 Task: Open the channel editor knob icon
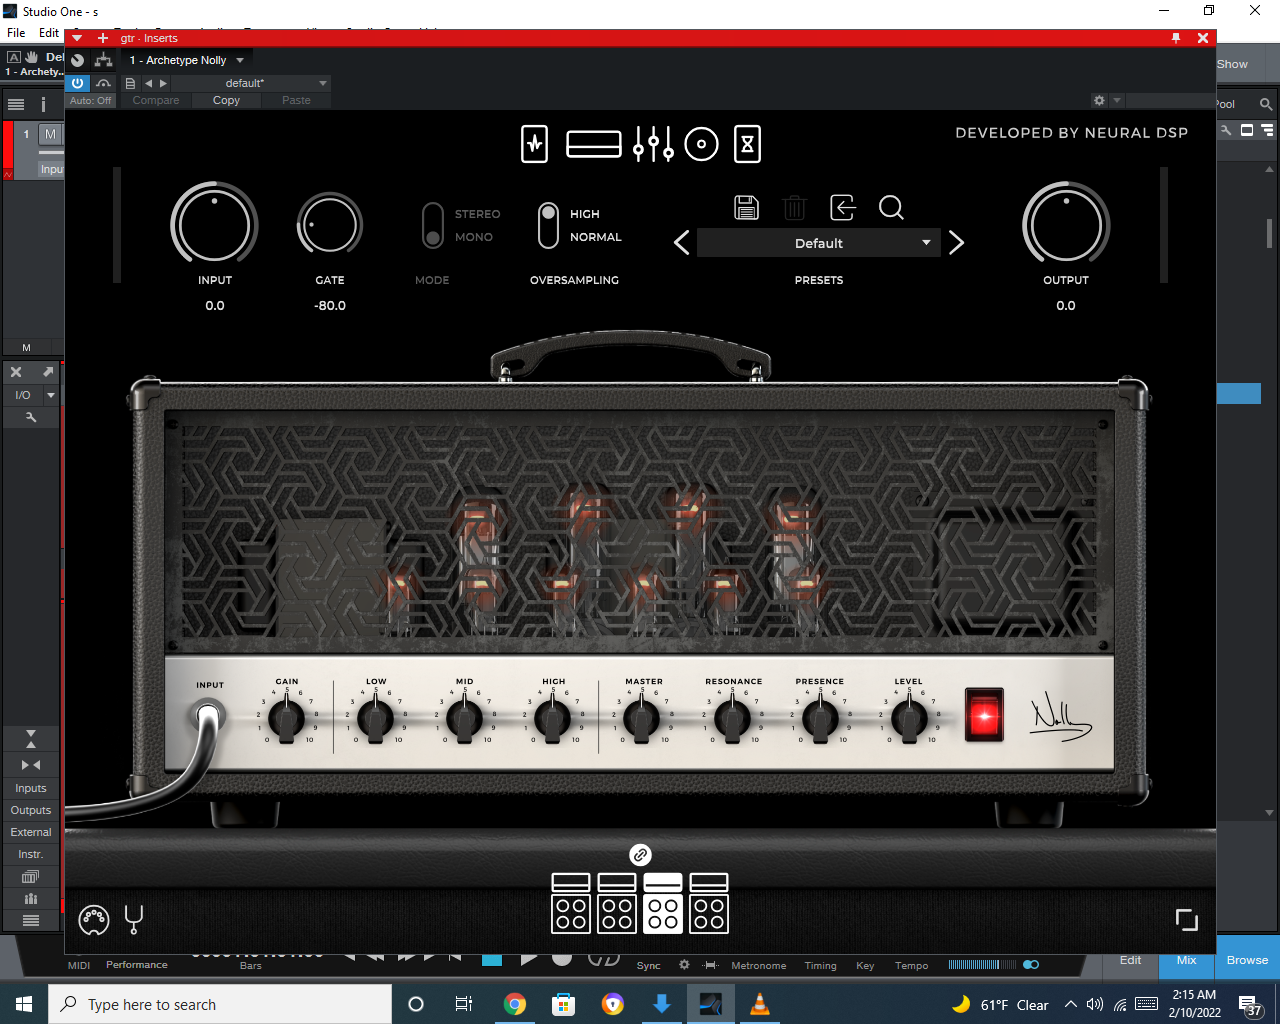[x=78, y=60]
